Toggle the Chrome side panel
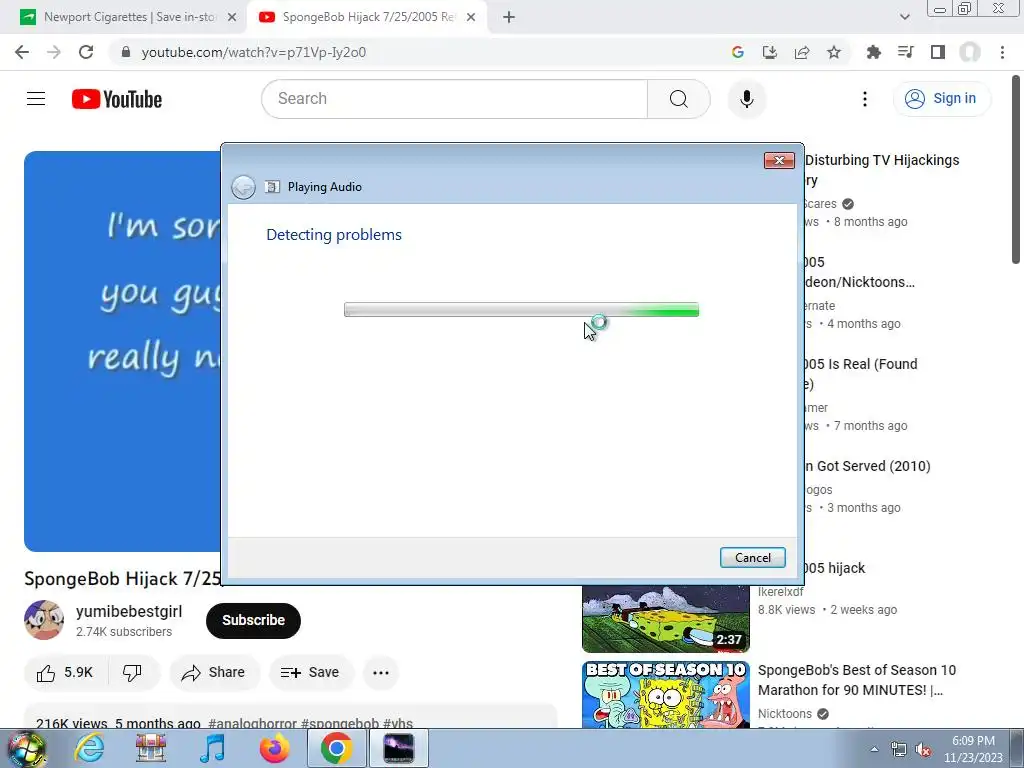 click(x=938, y=52)
